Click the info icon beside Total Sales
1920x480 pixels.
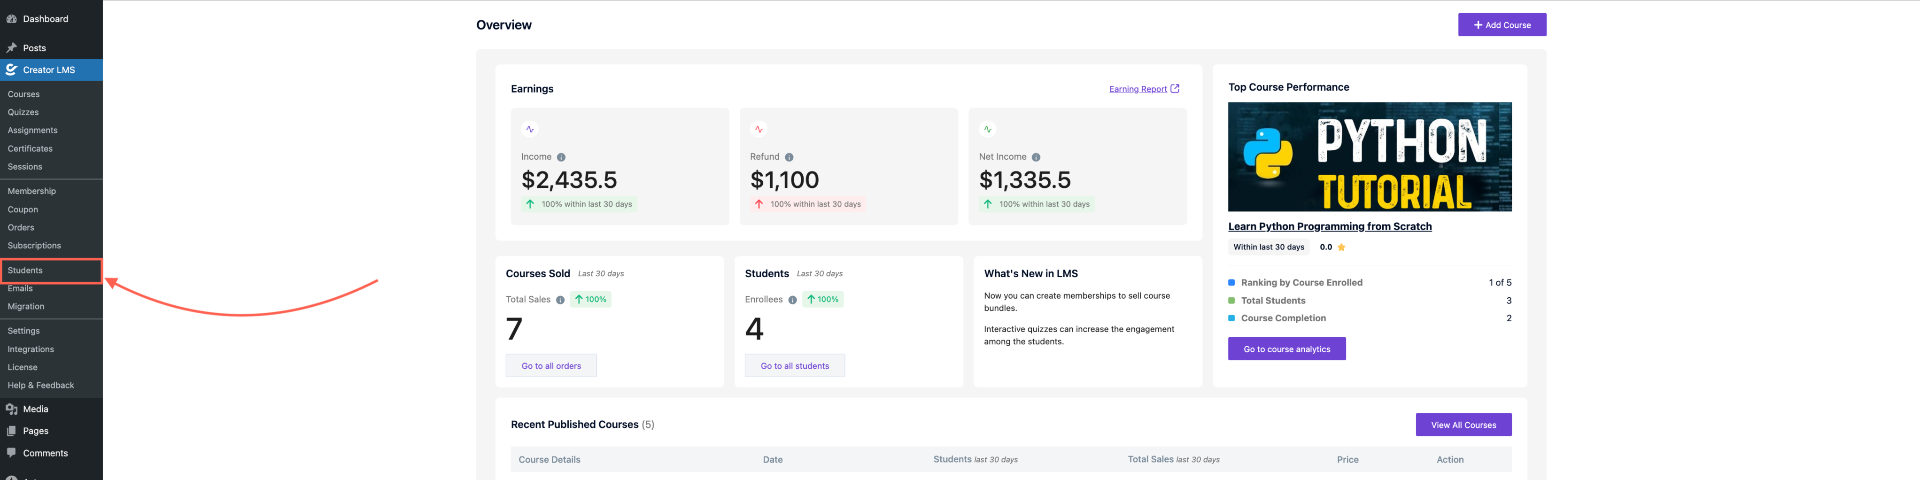point(560,300)
